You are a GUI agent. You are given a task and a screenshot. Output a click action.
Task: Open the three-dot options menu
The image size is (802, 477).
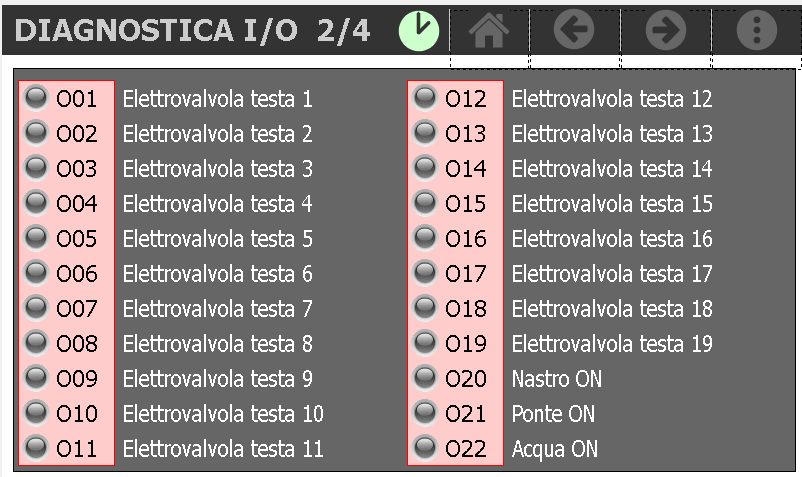(x=756, y=32)
